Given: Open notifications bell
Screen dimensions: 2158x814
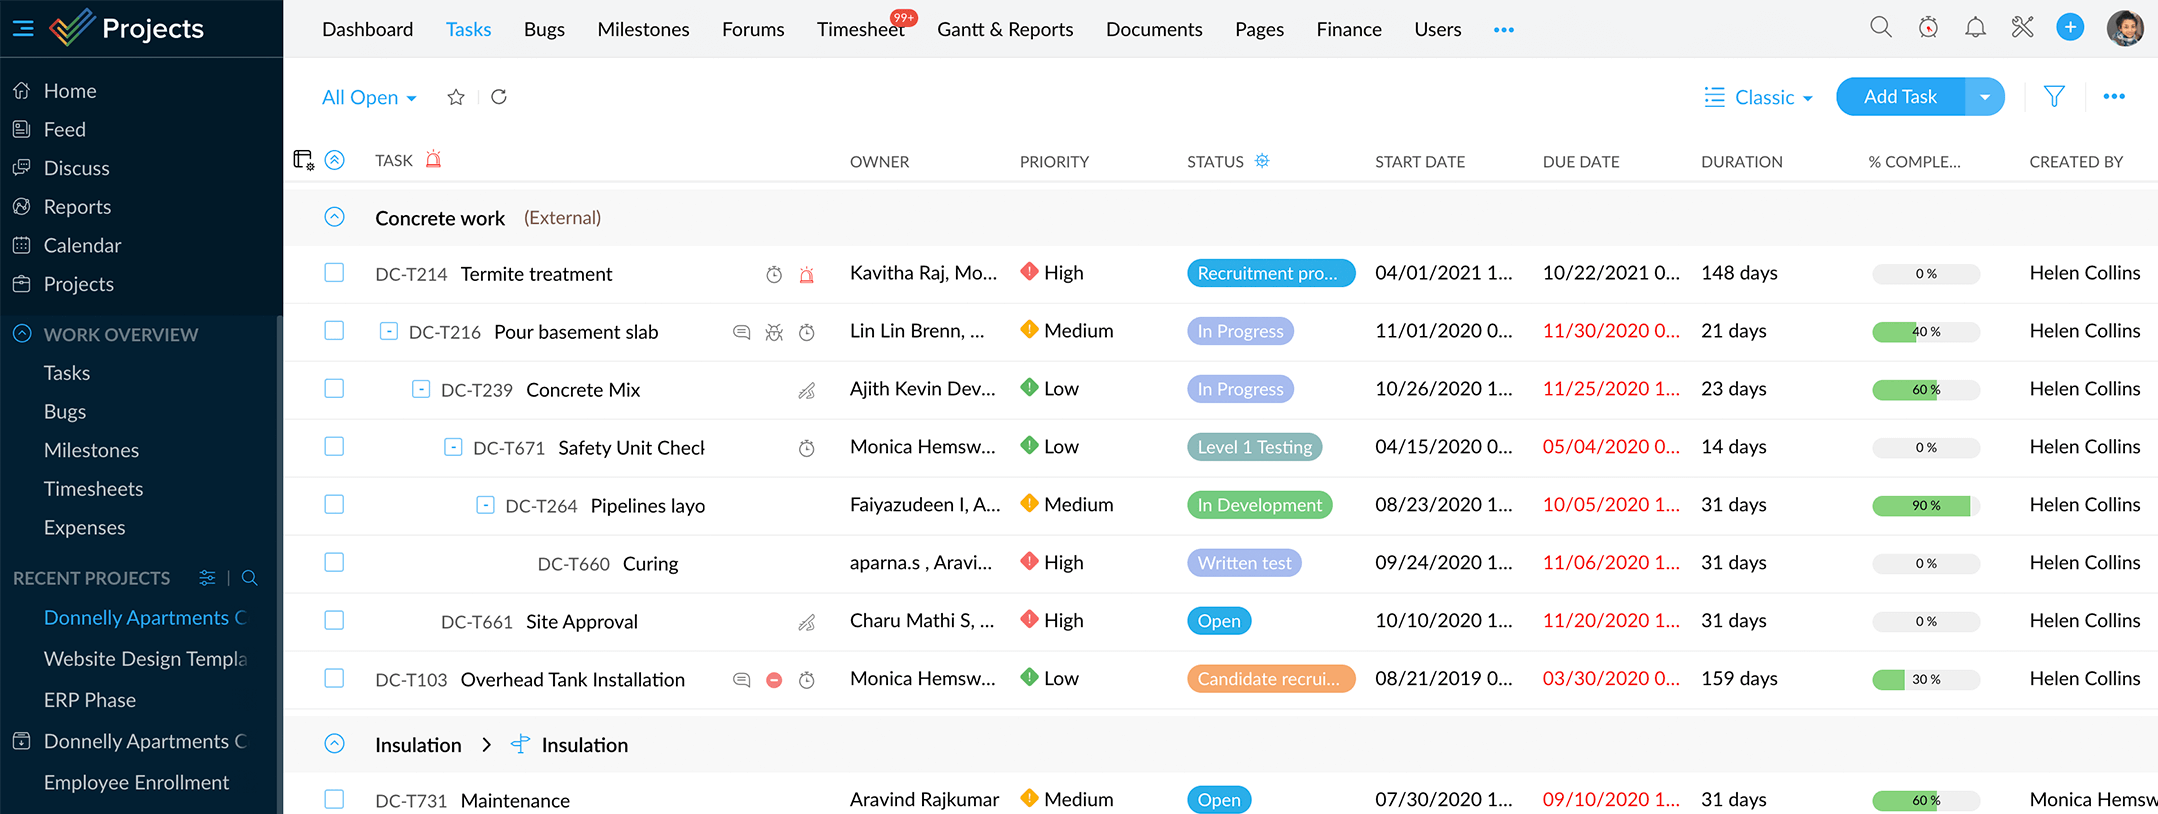Looking at the screenshot, I should 1975,28.
